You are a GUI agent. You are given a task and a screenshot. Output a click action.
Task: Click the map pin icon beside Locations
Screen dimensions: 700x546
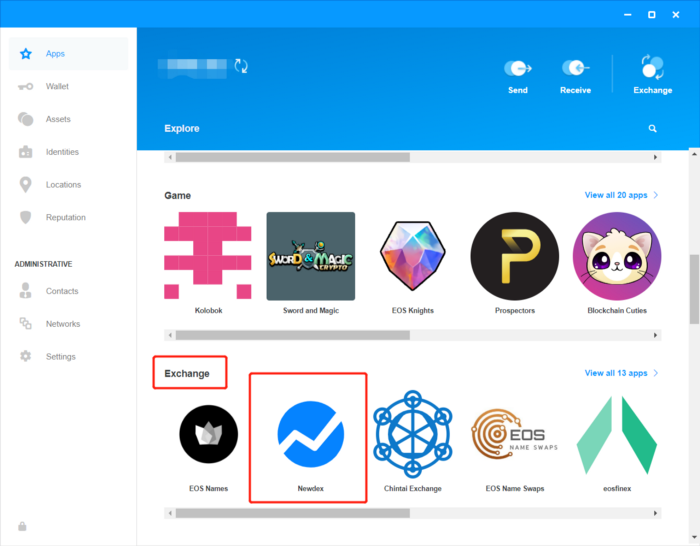(25, 184)
